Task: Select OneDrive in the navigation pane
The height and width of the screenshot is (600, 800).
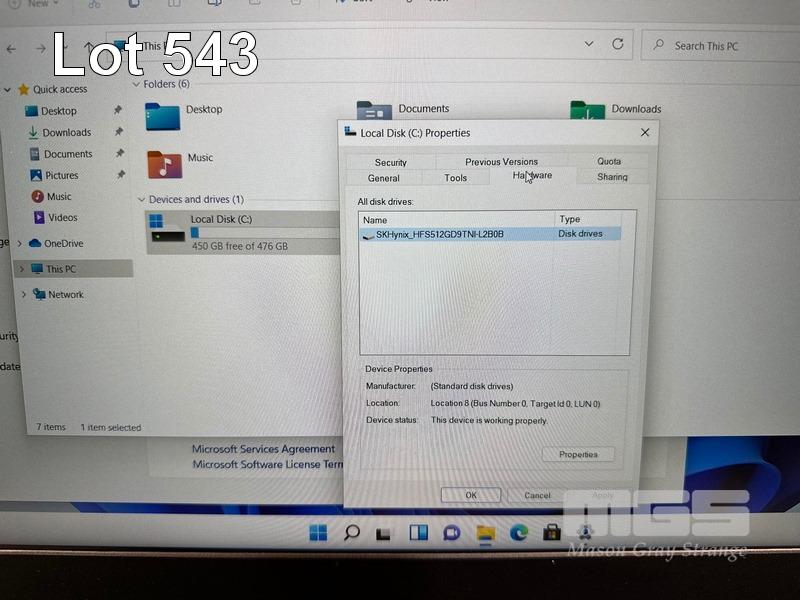Action: [x=63, y=243]
